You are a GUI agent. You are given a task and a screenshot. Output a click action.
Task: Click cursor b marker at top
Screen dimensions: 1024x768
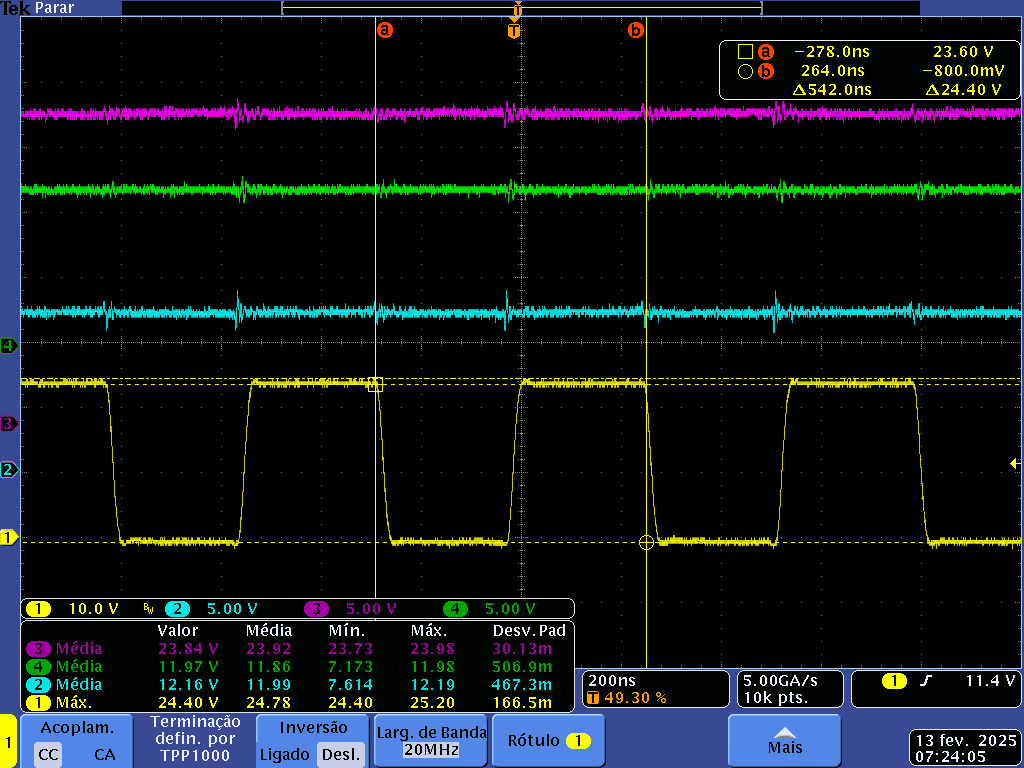(x=635, y=30)
